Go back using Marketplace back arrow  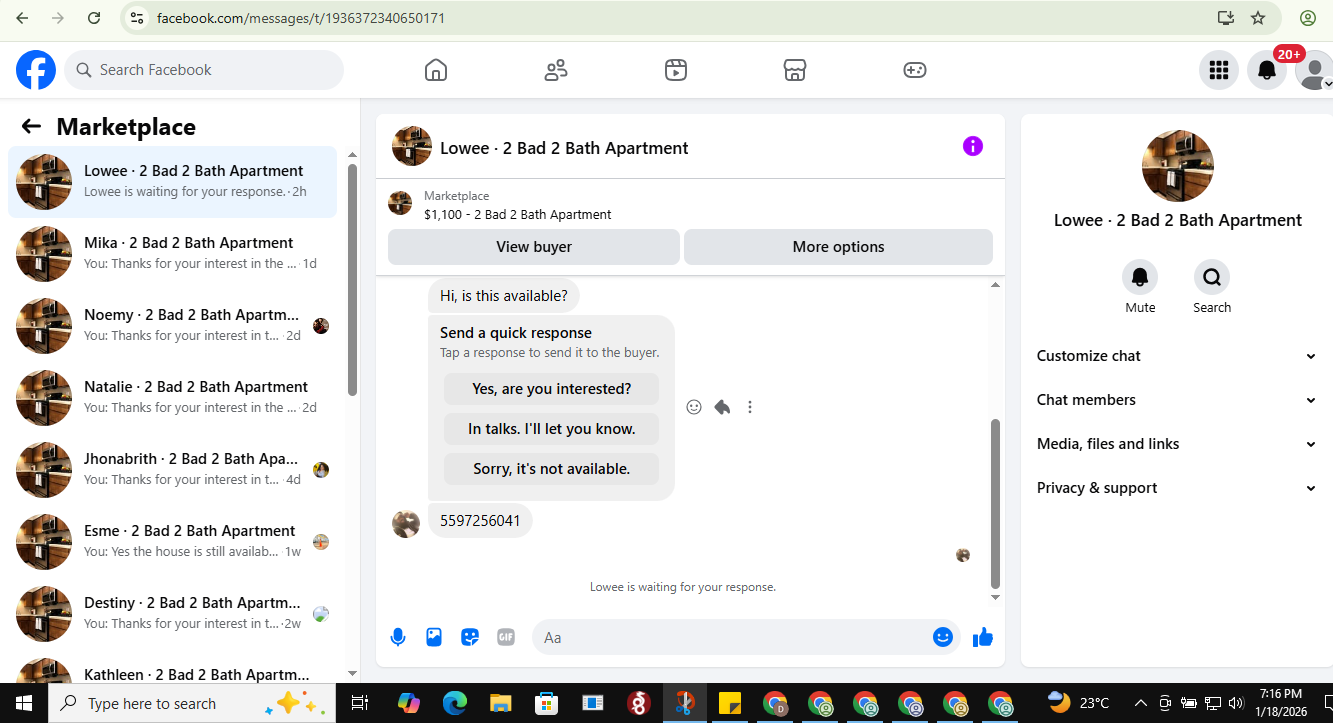tap(31, 126)
